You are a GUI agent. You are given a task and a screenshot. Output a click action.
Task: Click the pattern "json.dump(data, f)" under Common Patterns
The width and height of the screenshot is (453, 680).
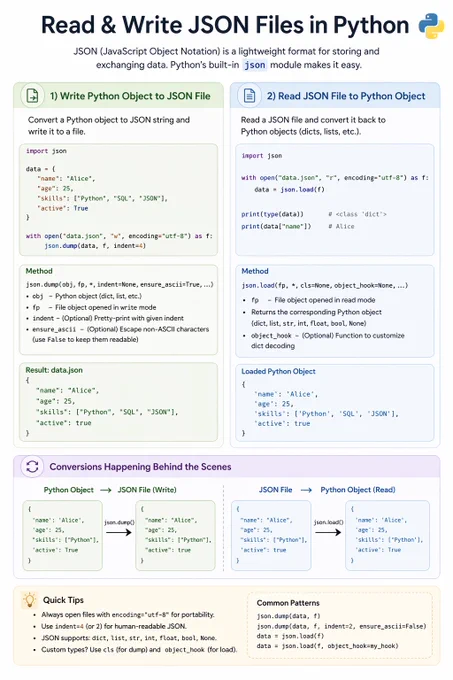coord(288,616)
